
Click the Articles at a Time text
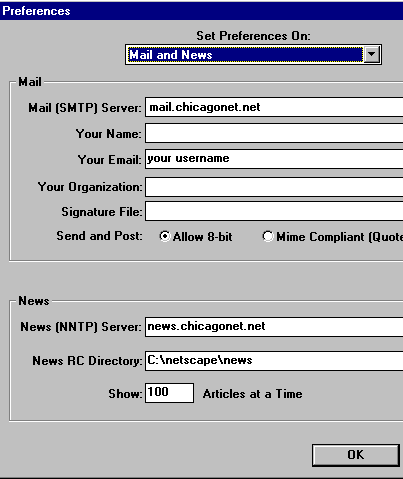click(253, 394)
